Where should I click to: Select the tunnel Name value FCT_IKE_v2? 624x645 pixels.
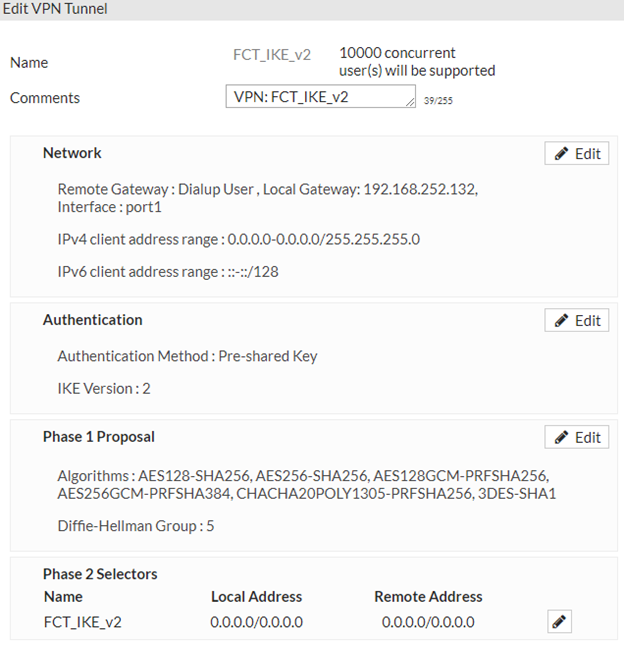(272, 54)
